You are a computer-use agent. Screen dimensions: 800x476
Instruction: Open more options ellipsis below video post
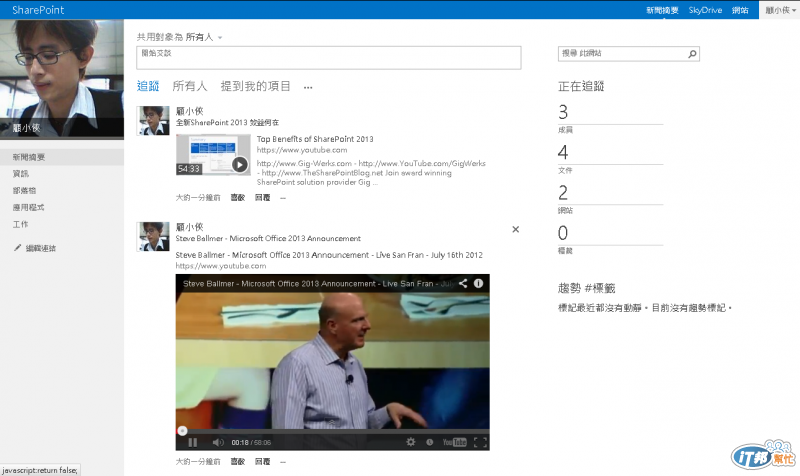click(x=283, y=462)
